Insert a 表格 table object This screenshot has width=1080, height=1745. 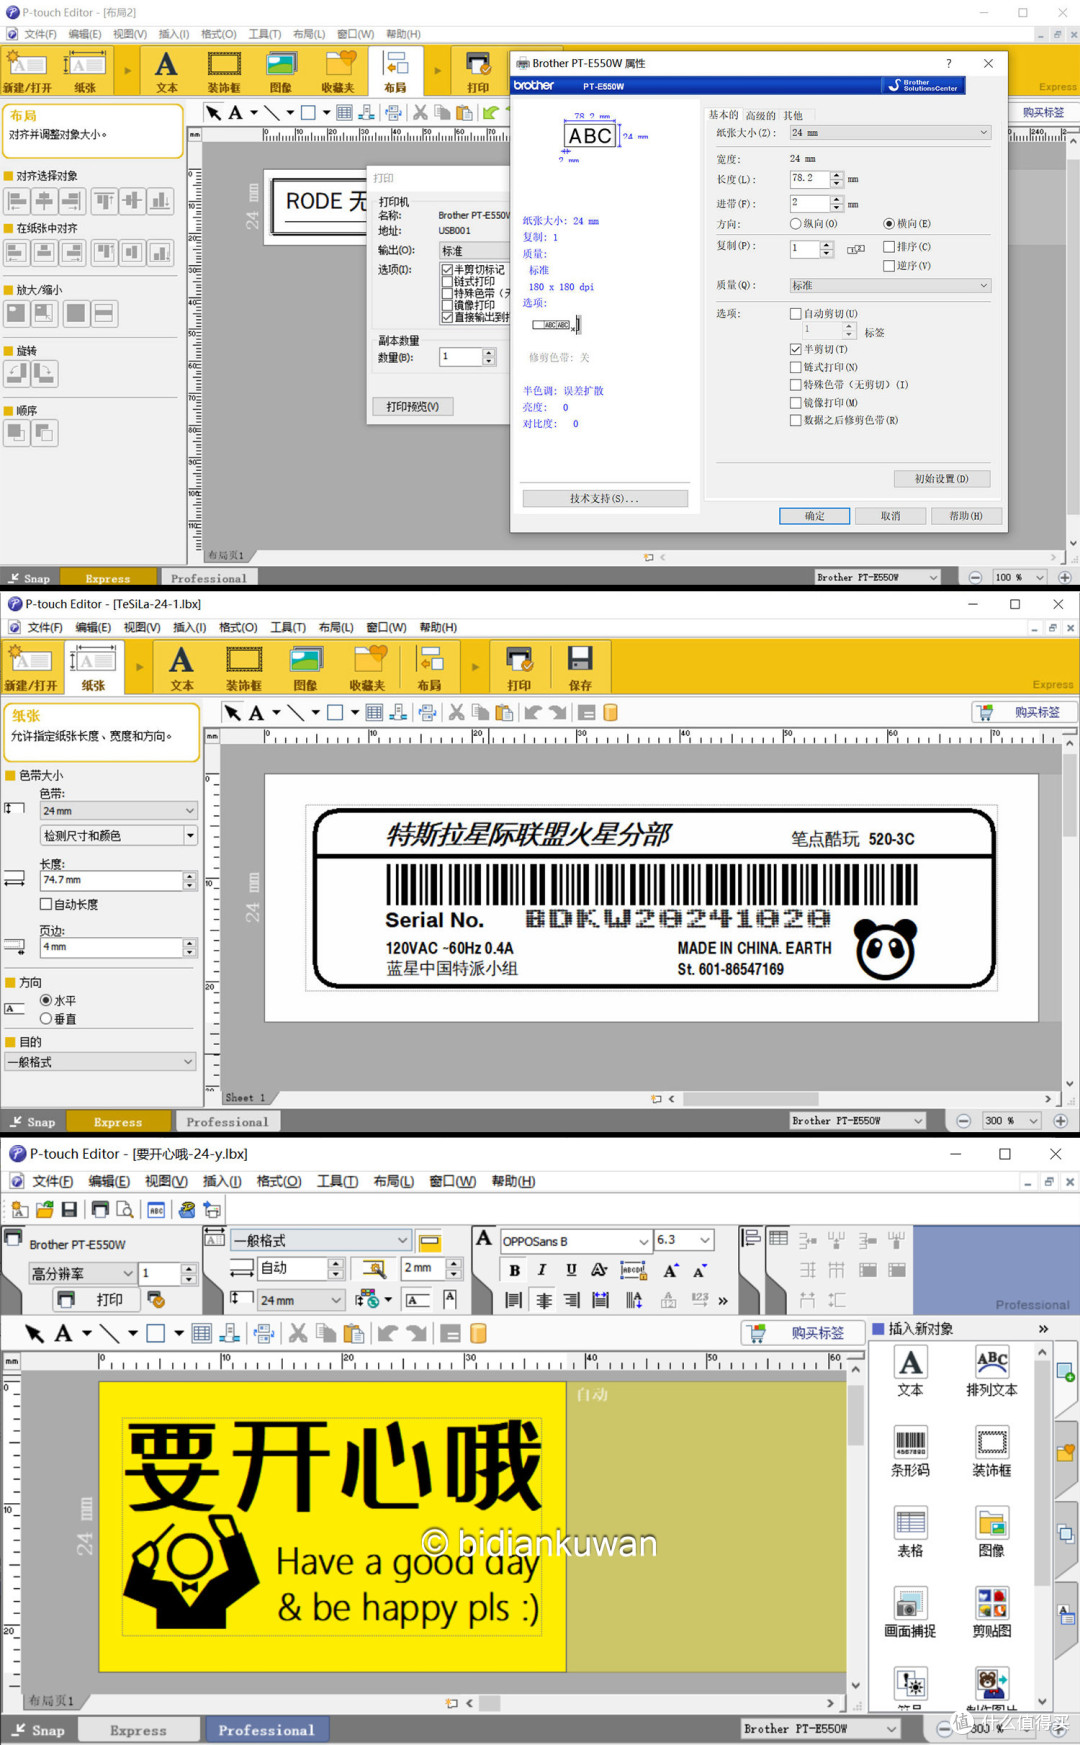point(910,1531)
